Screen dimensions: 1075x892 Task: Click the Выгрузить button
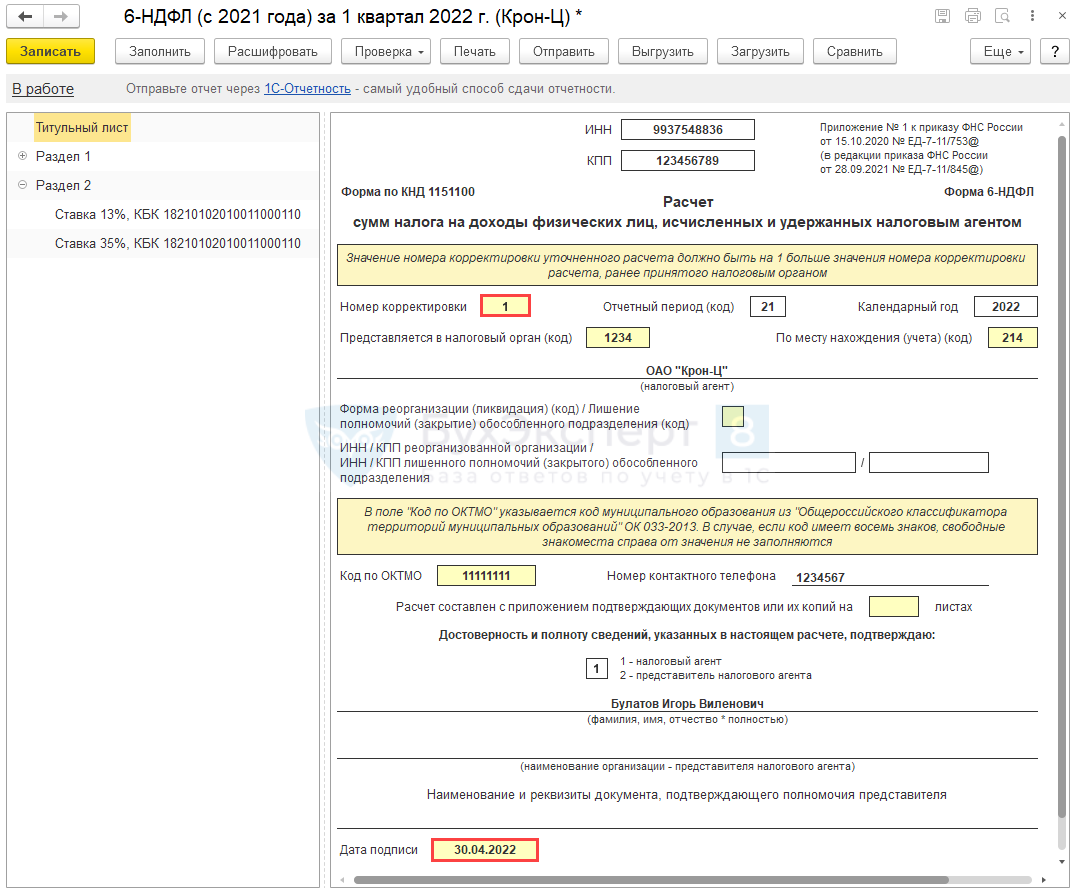663,51
